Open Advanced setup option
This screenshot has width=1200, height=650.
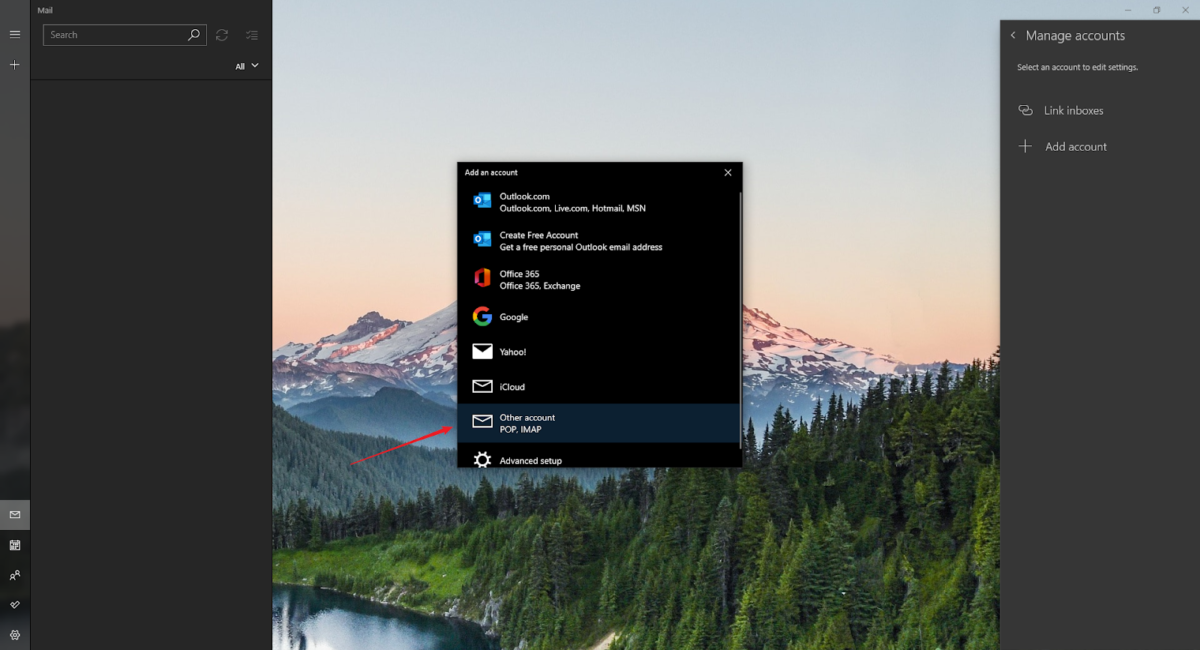pyautogui.click(x=598, y=458)
